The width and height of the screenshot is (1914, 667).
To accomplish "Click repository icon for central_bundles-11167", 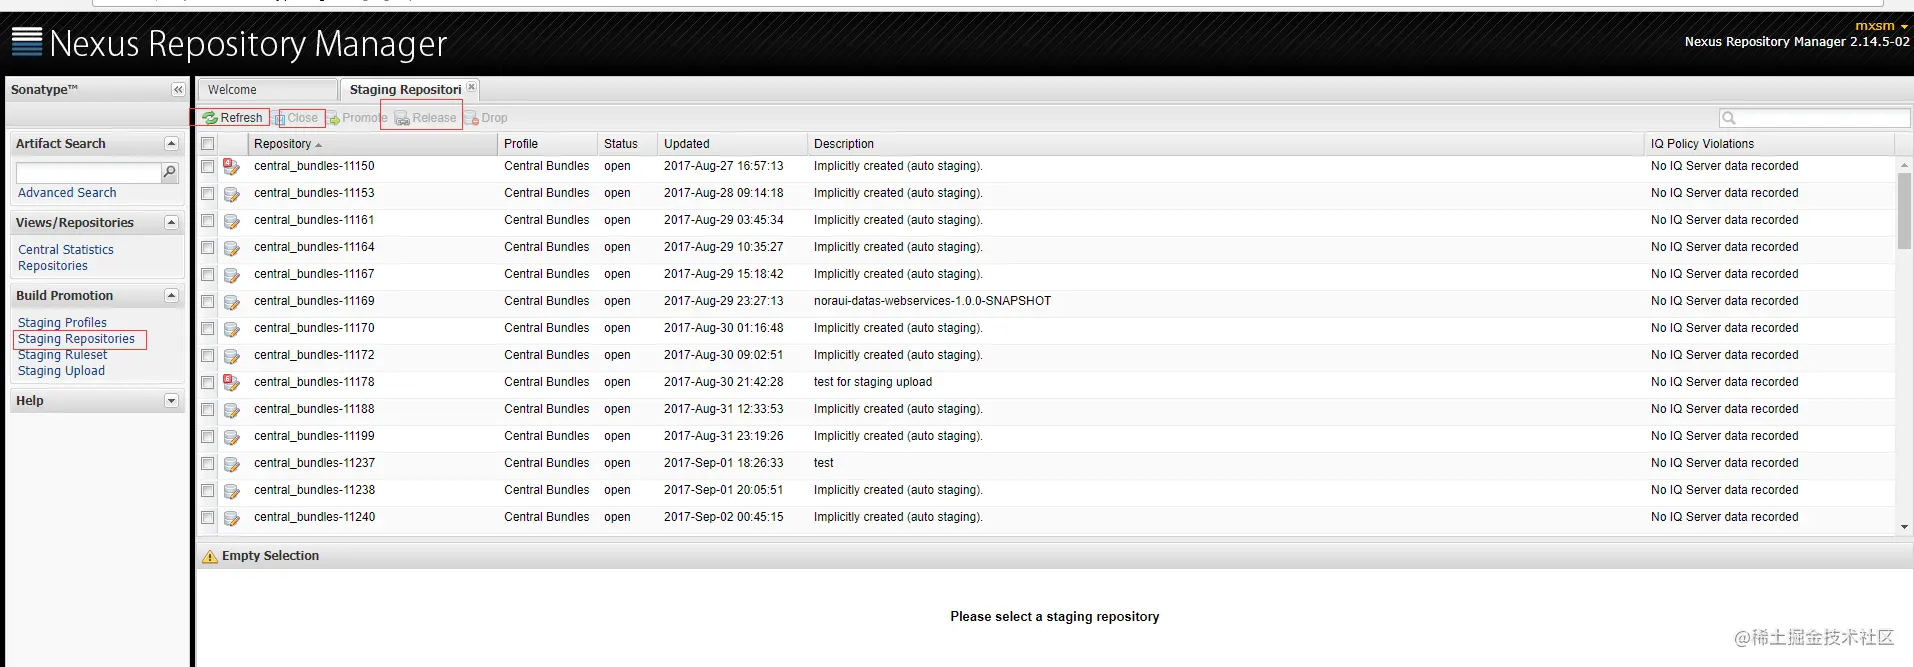I will pyautogui.click(x=231, y=275).
